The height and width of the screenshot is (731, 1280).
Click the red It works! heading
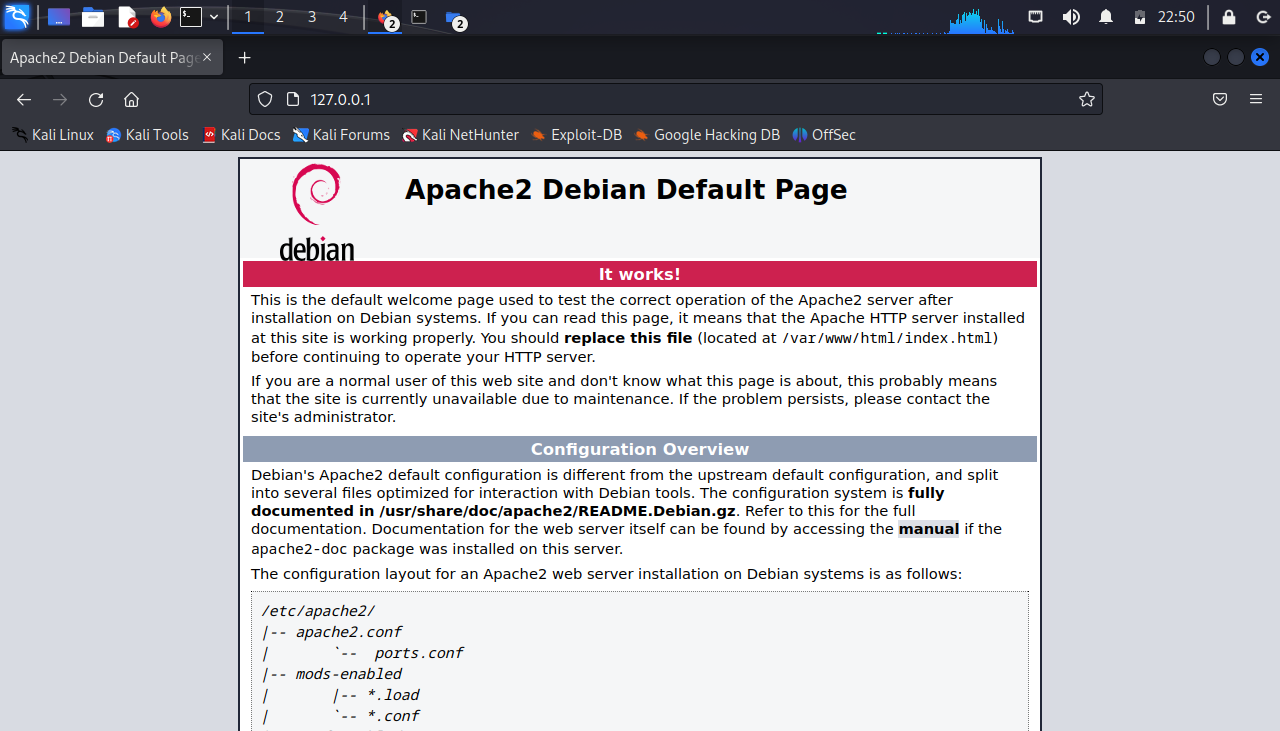click(640, 274)
